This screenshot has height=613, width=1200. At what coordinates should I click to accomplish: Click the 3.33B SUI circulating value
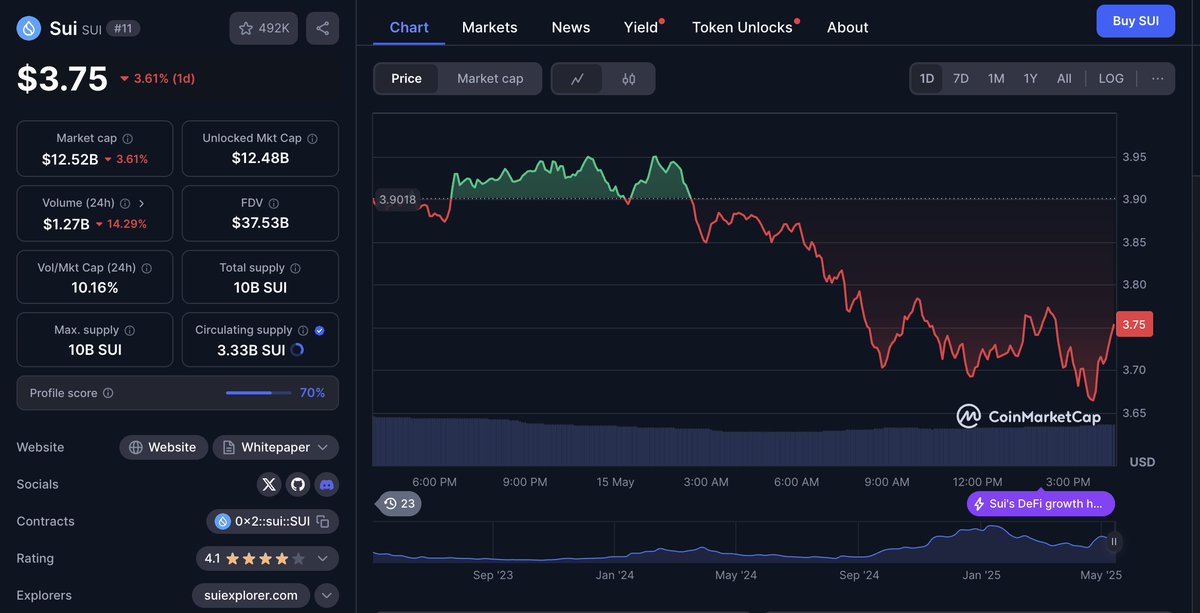[251, 350]
